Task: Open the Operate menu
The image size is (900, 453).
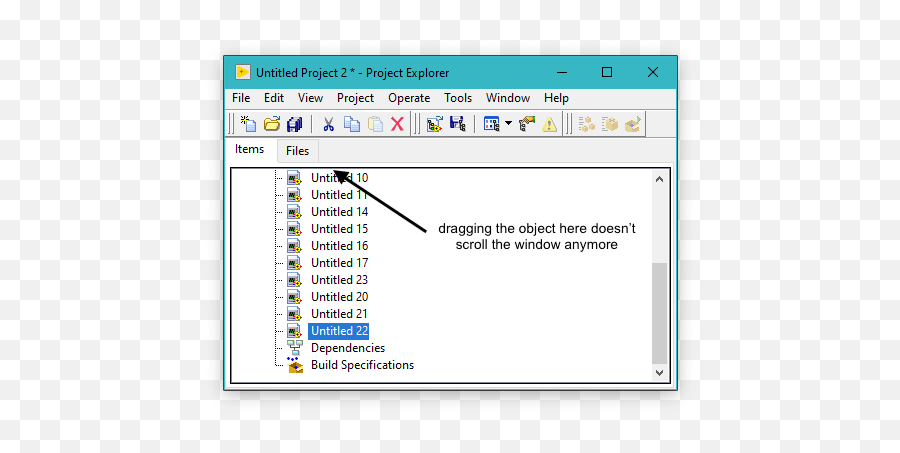Action: tap(409, 98)
